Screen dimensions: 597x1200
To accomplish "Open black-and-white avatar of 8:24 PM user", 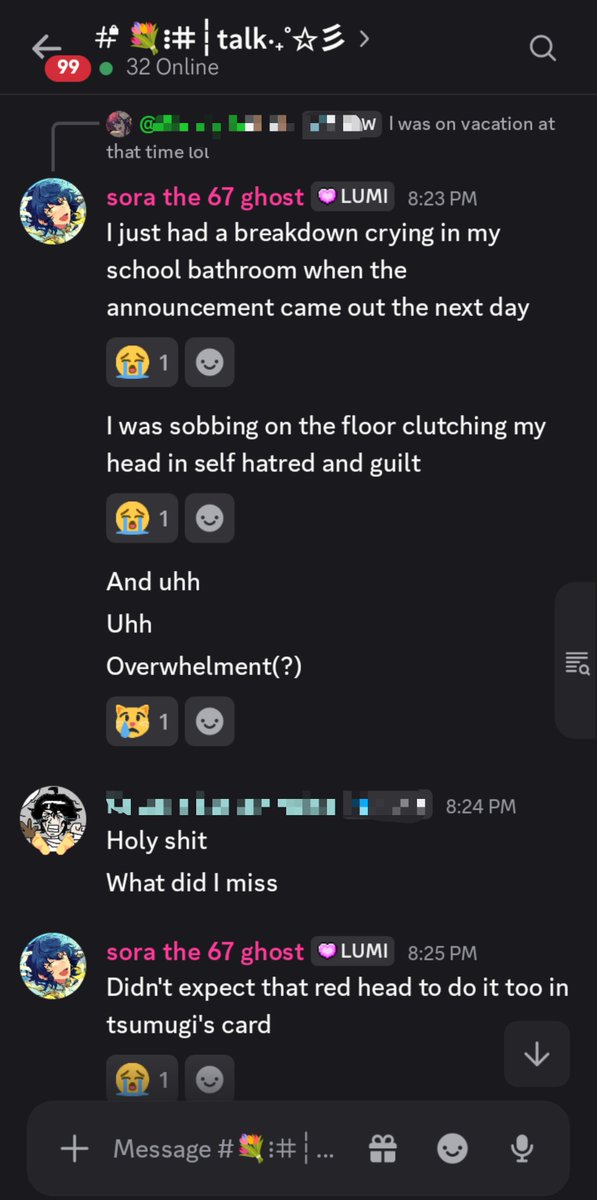I will (53, 819).
